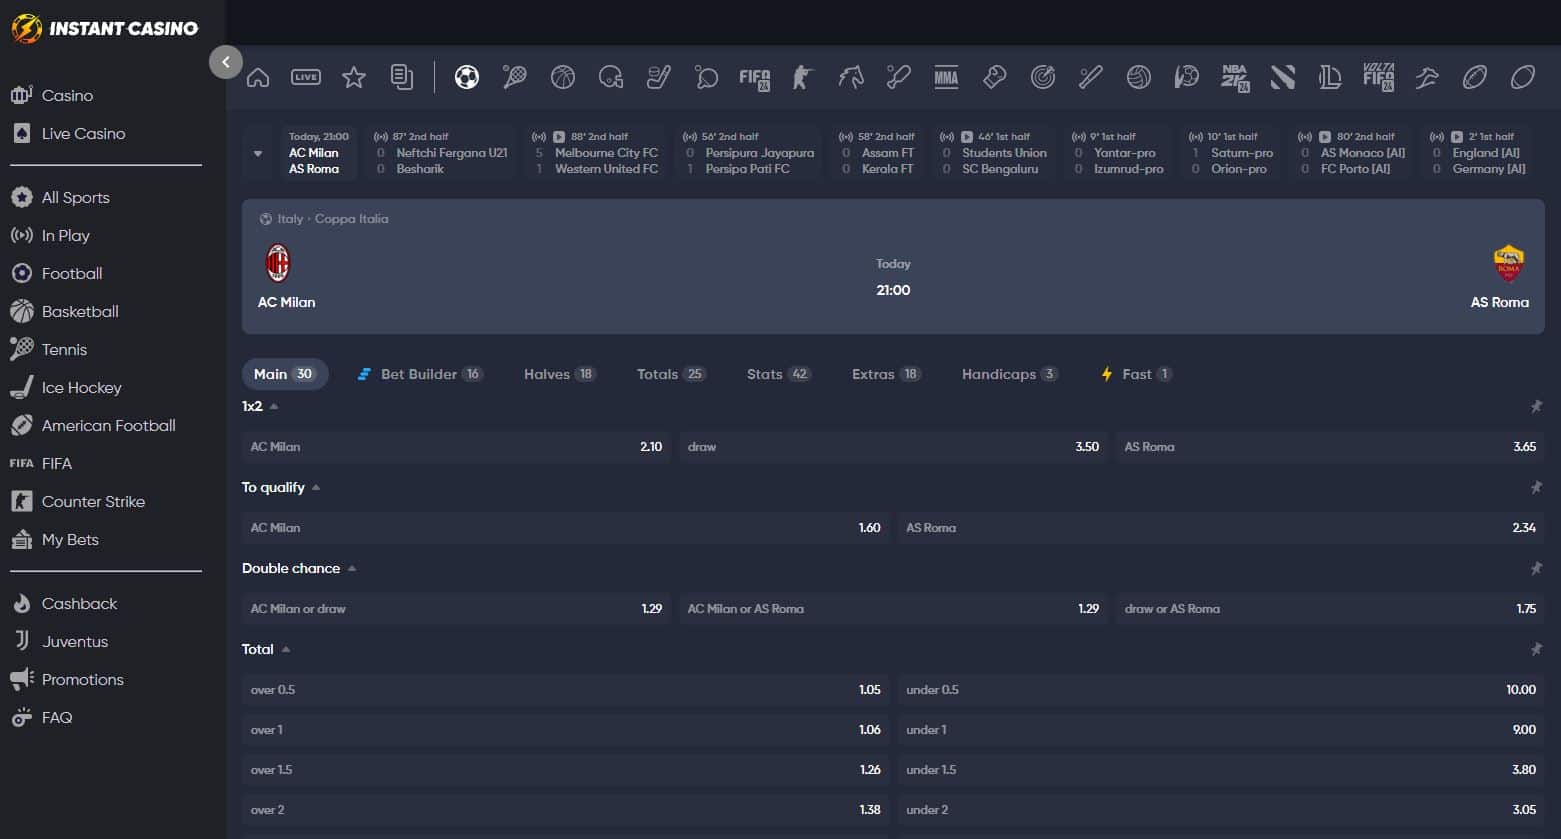Collapse the 1x2 market section

pos(274,406)
